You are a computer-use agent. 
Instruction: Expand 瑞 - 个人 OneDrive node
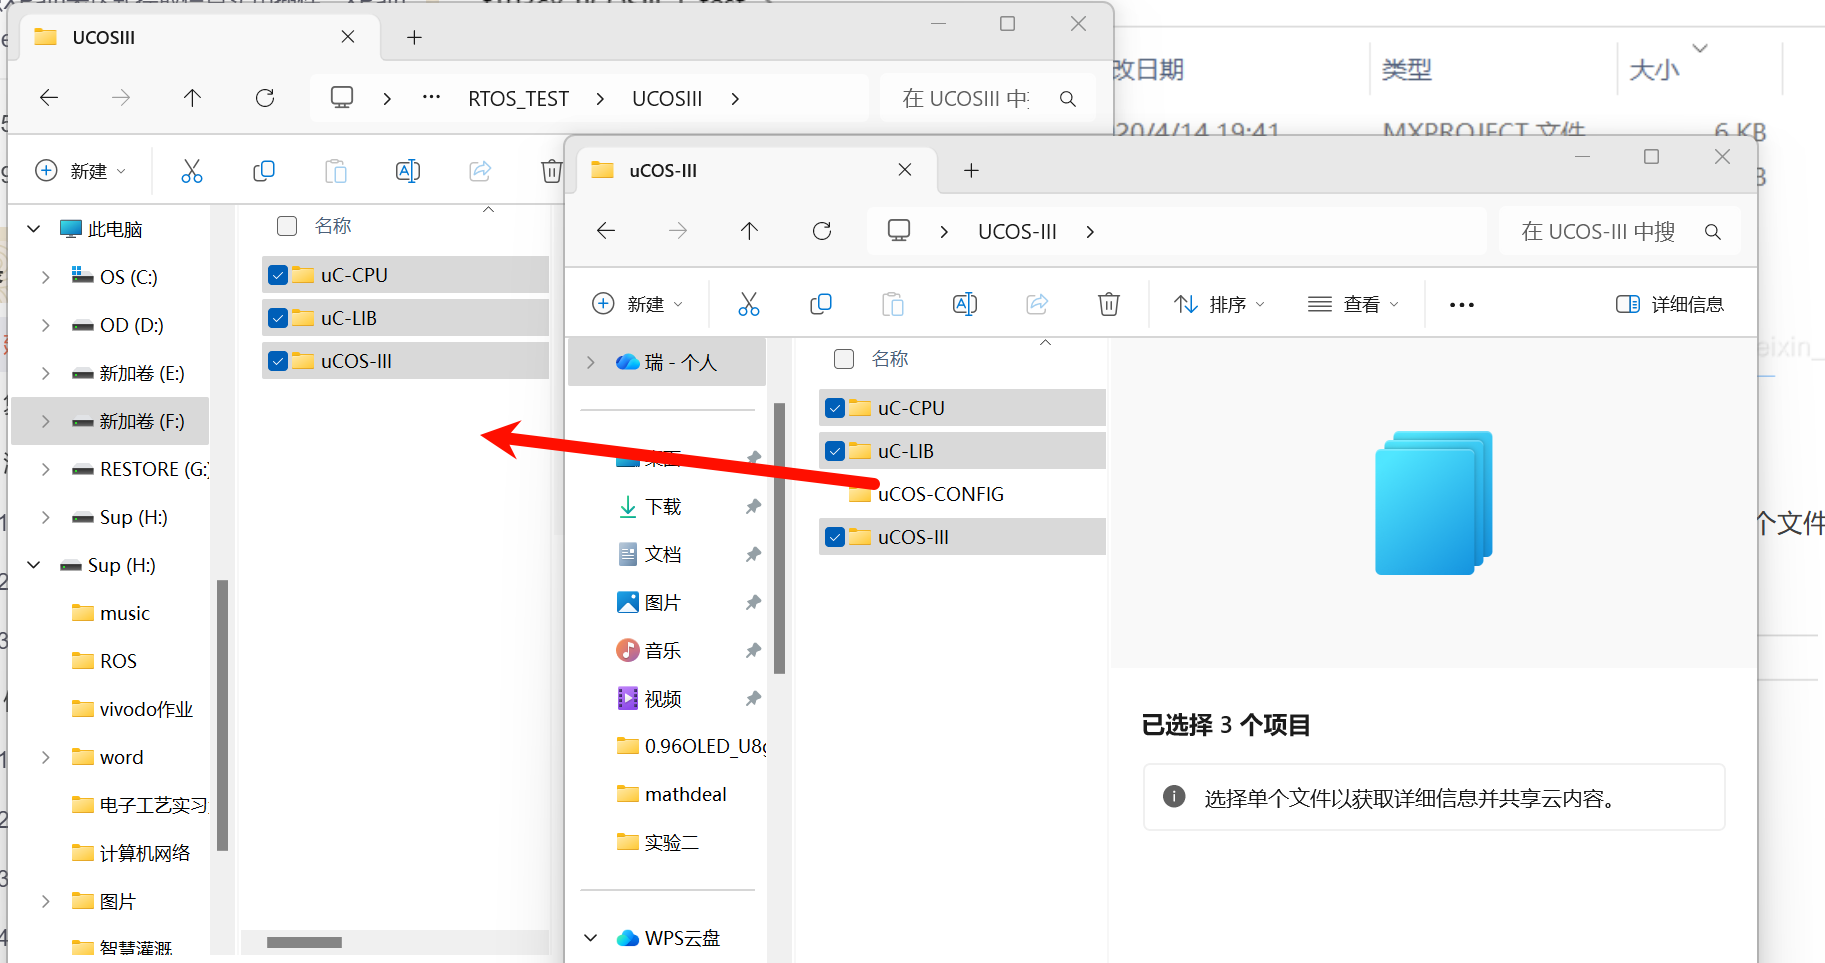[591, 362]
